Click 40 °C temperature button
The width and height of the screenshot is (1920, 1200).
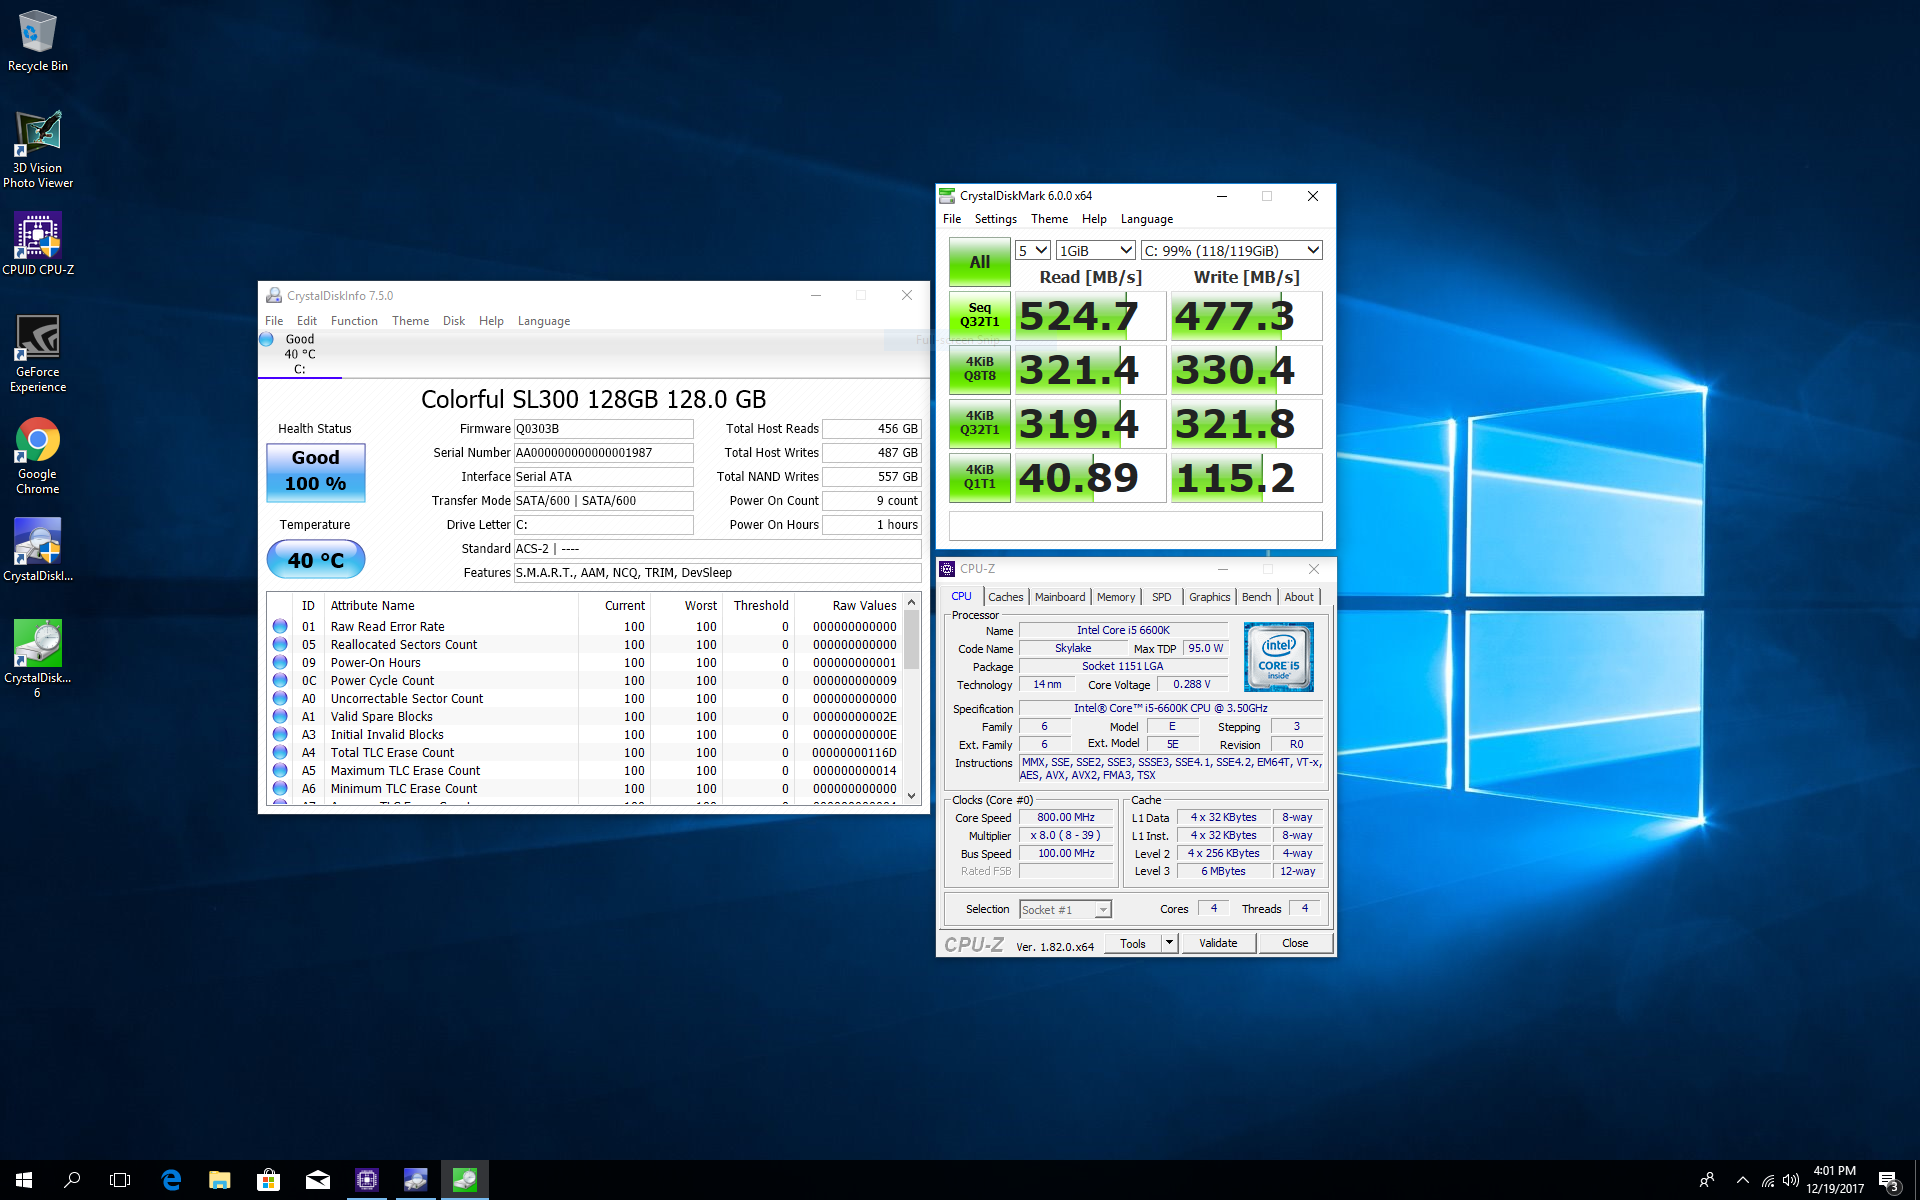pyautogui.click(x=316, y=560)
